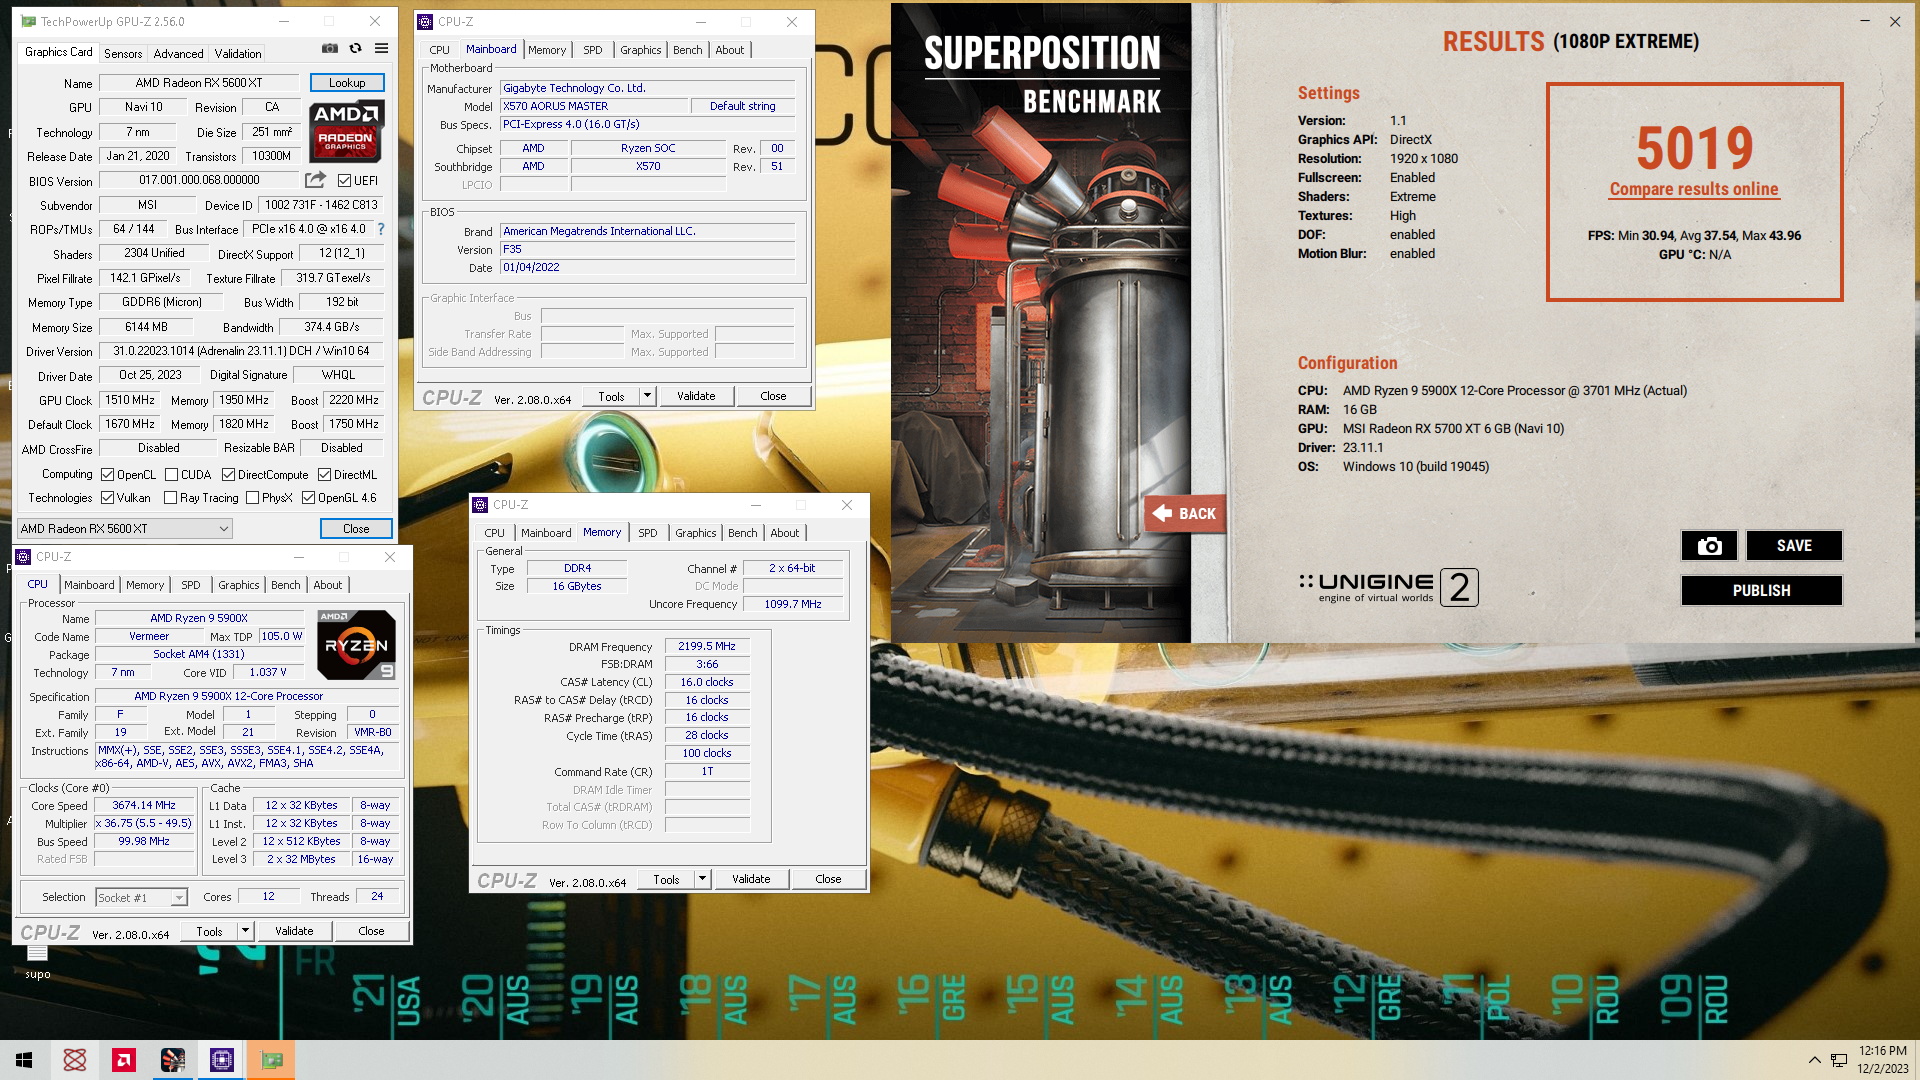Viewport: 1920px width, 1080px height.
Task: Click Default string model field
Action: pos(742,106)
